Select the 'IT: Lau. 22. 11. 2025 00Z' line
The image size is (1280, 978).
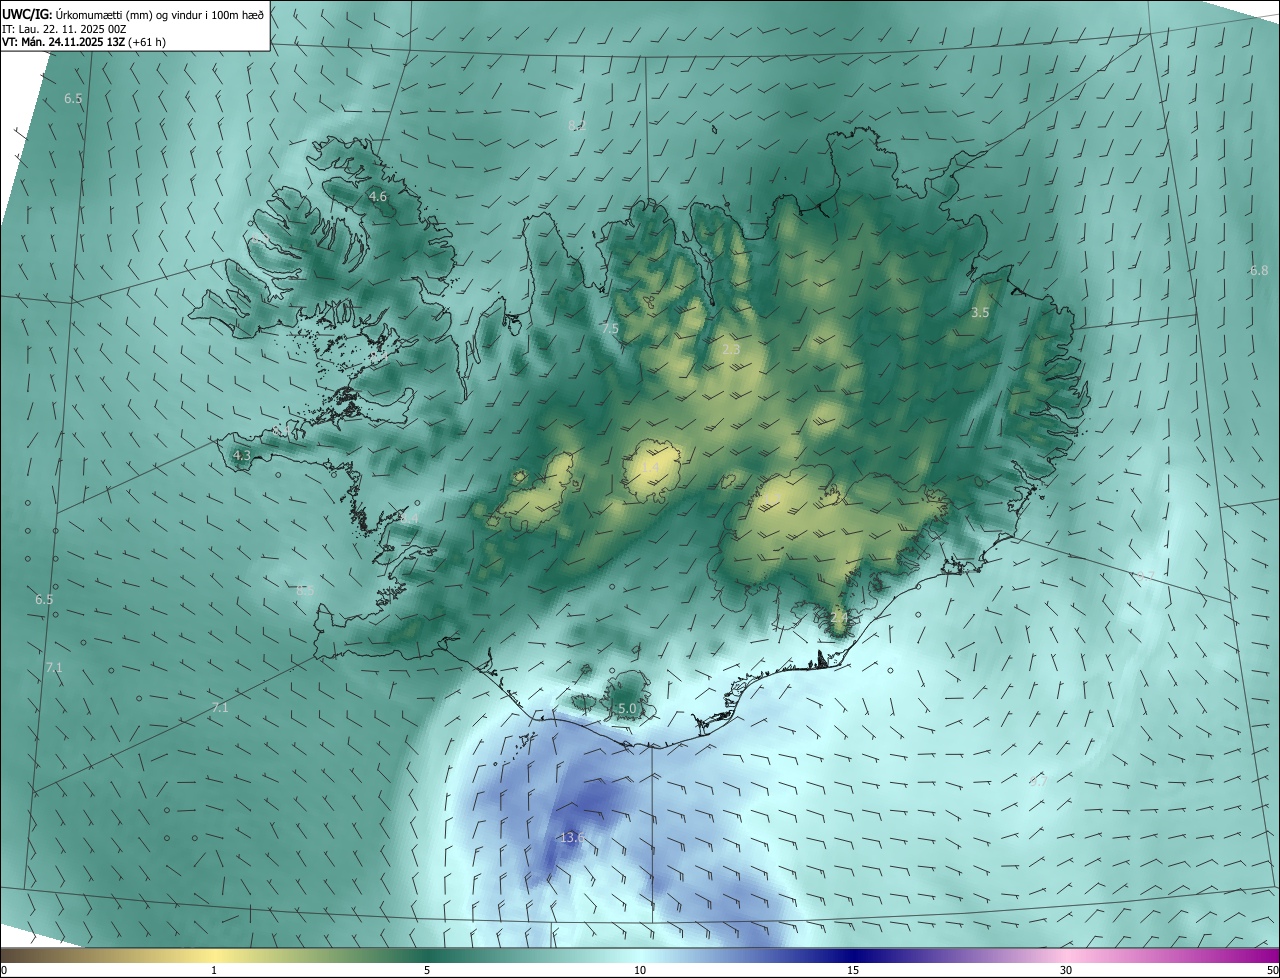(x=64, y=29)
